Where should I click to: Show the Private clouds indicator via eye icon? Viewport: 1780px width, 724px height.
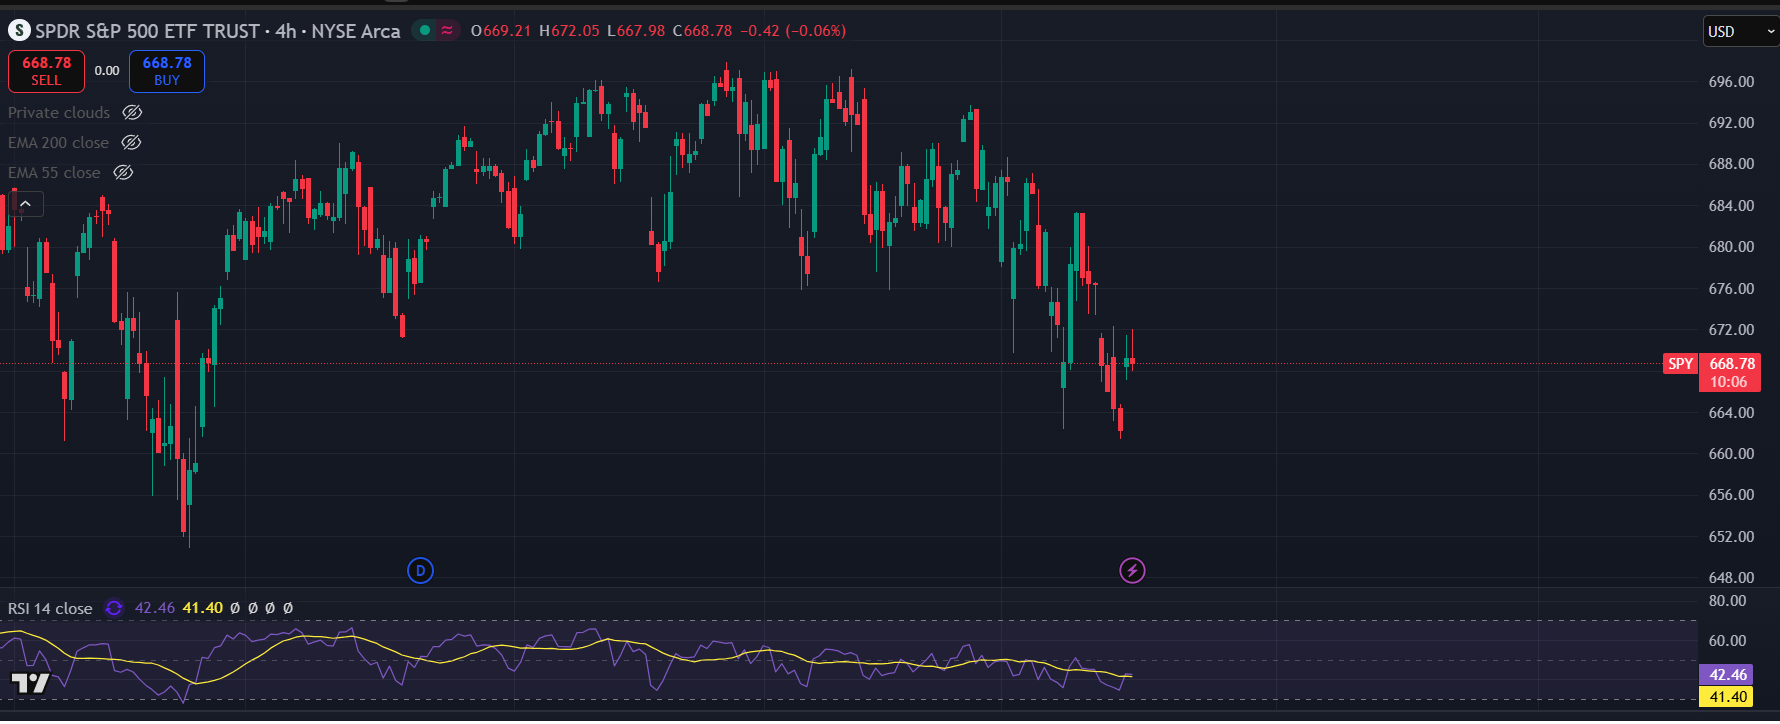132,113
